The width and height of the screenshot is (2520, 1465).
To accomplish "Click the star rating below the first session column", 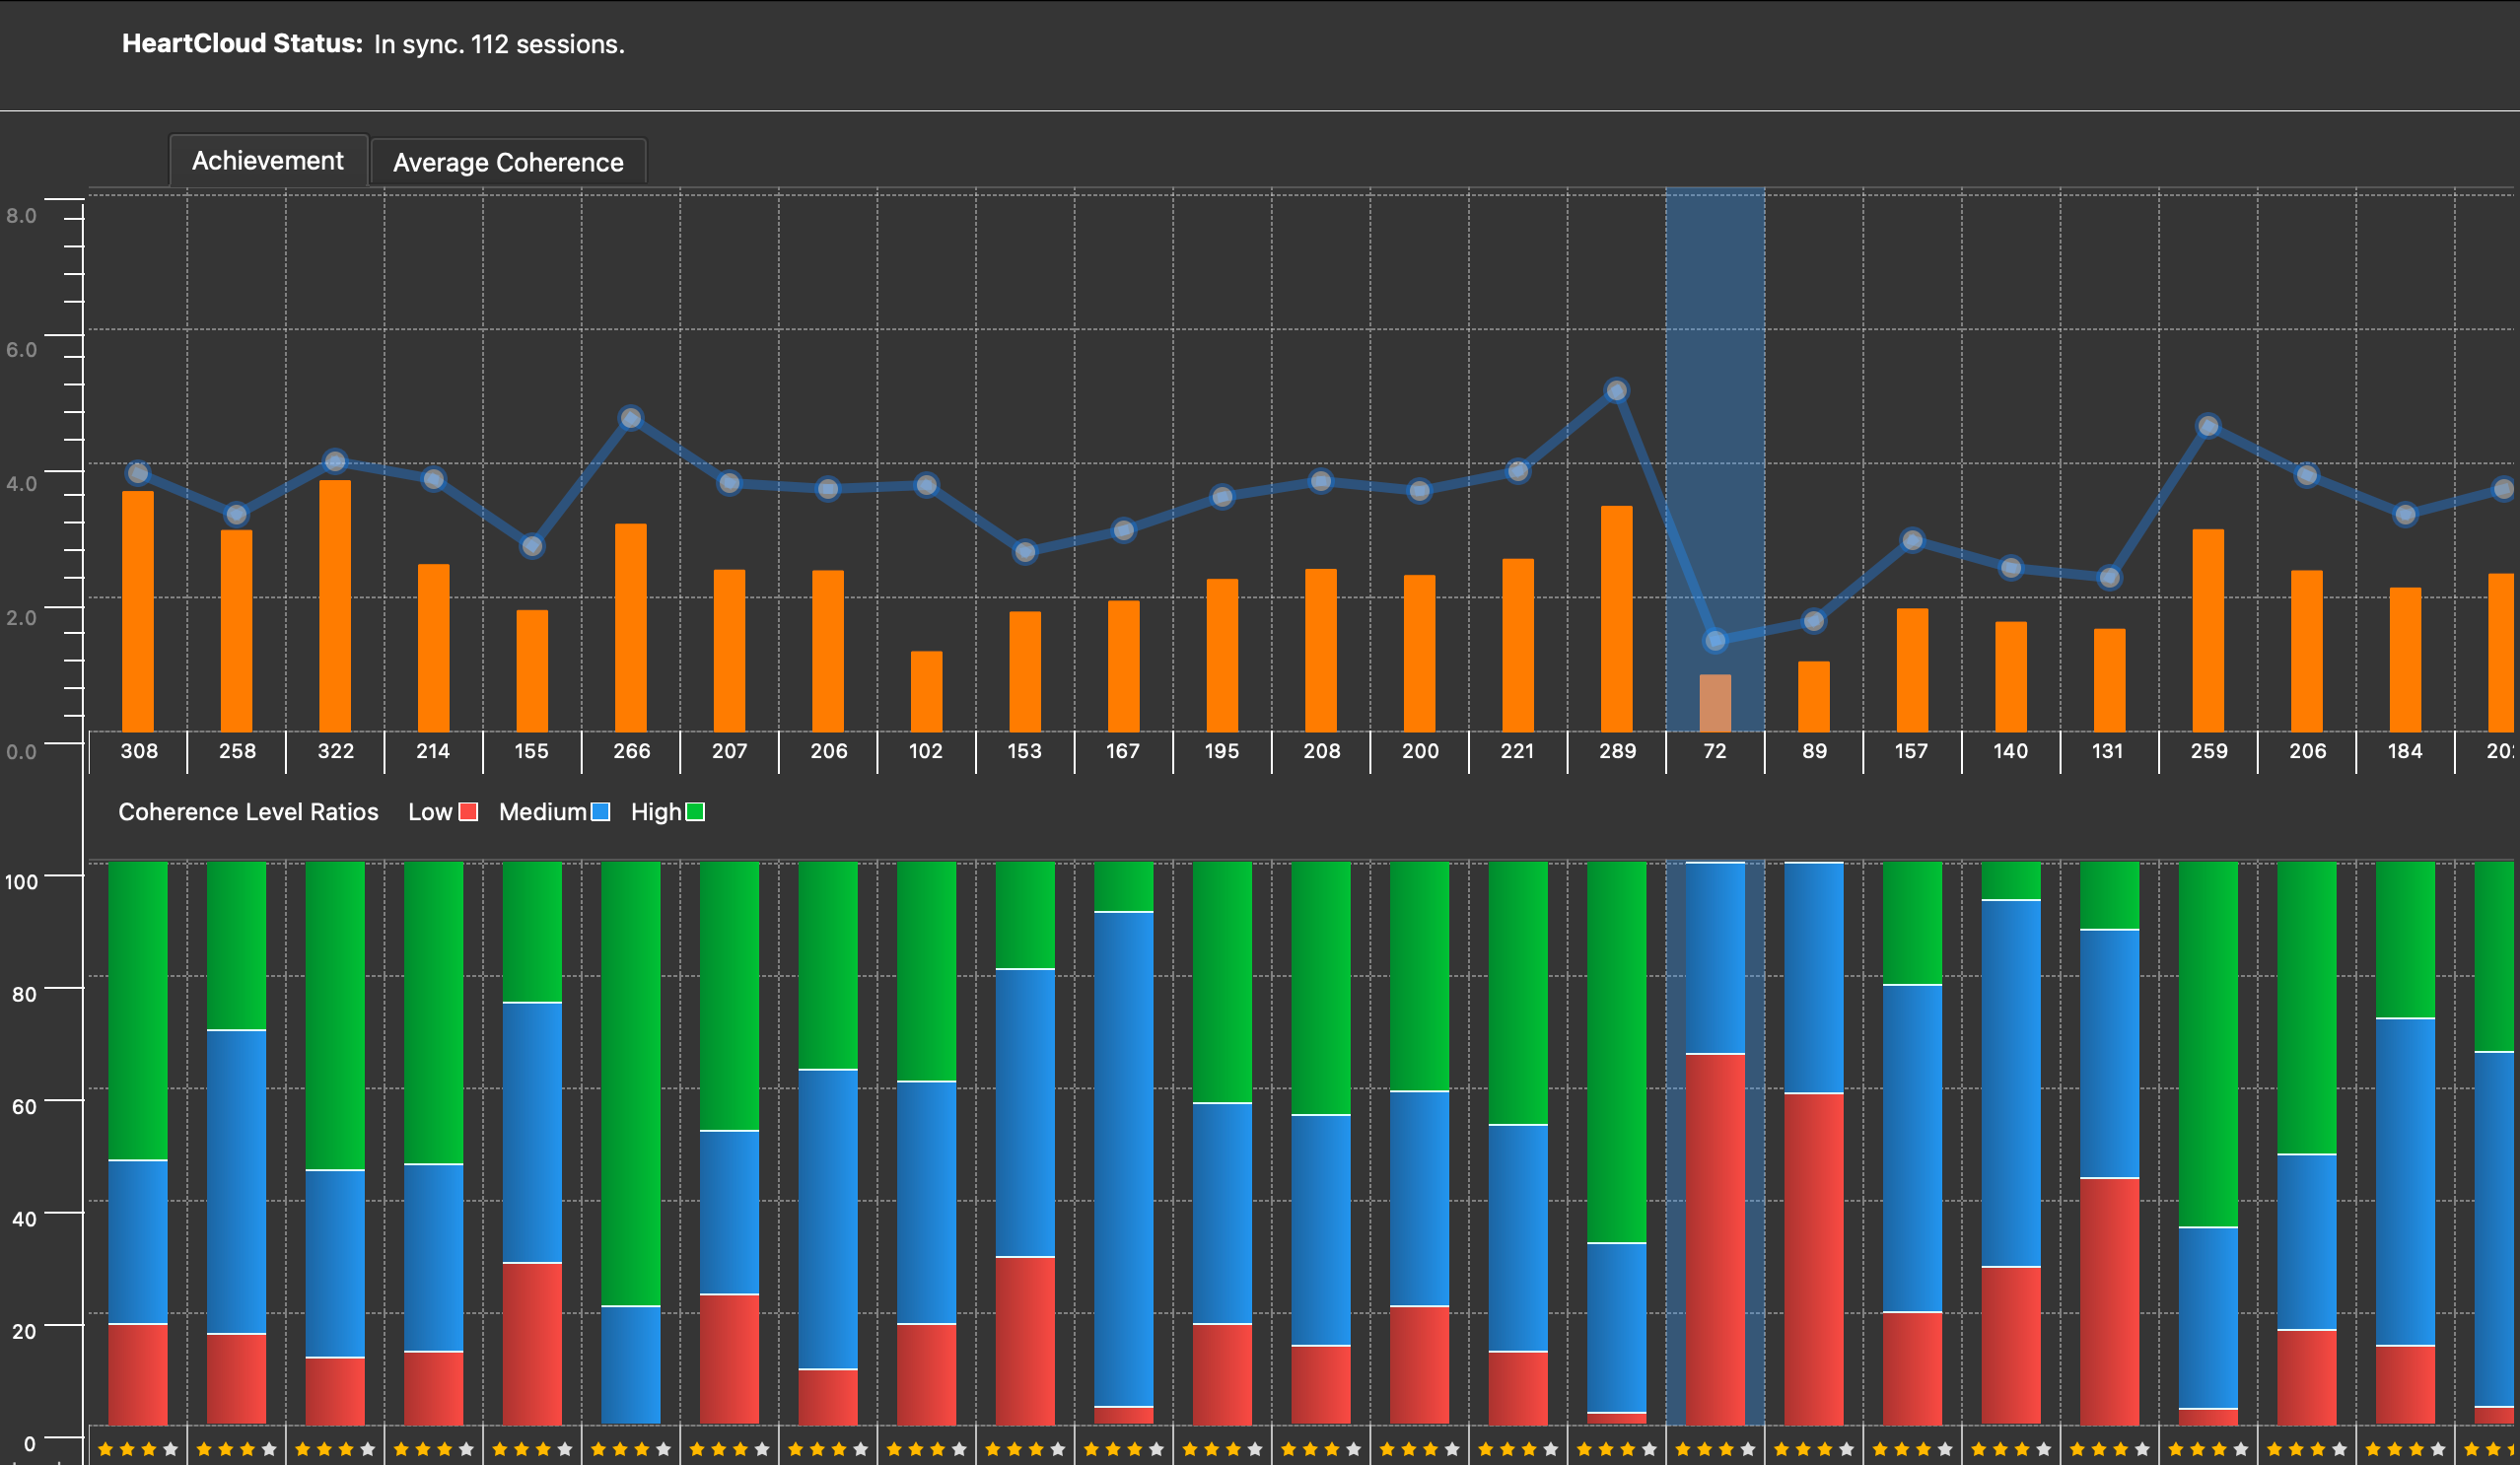I will tap(138, 1449).
